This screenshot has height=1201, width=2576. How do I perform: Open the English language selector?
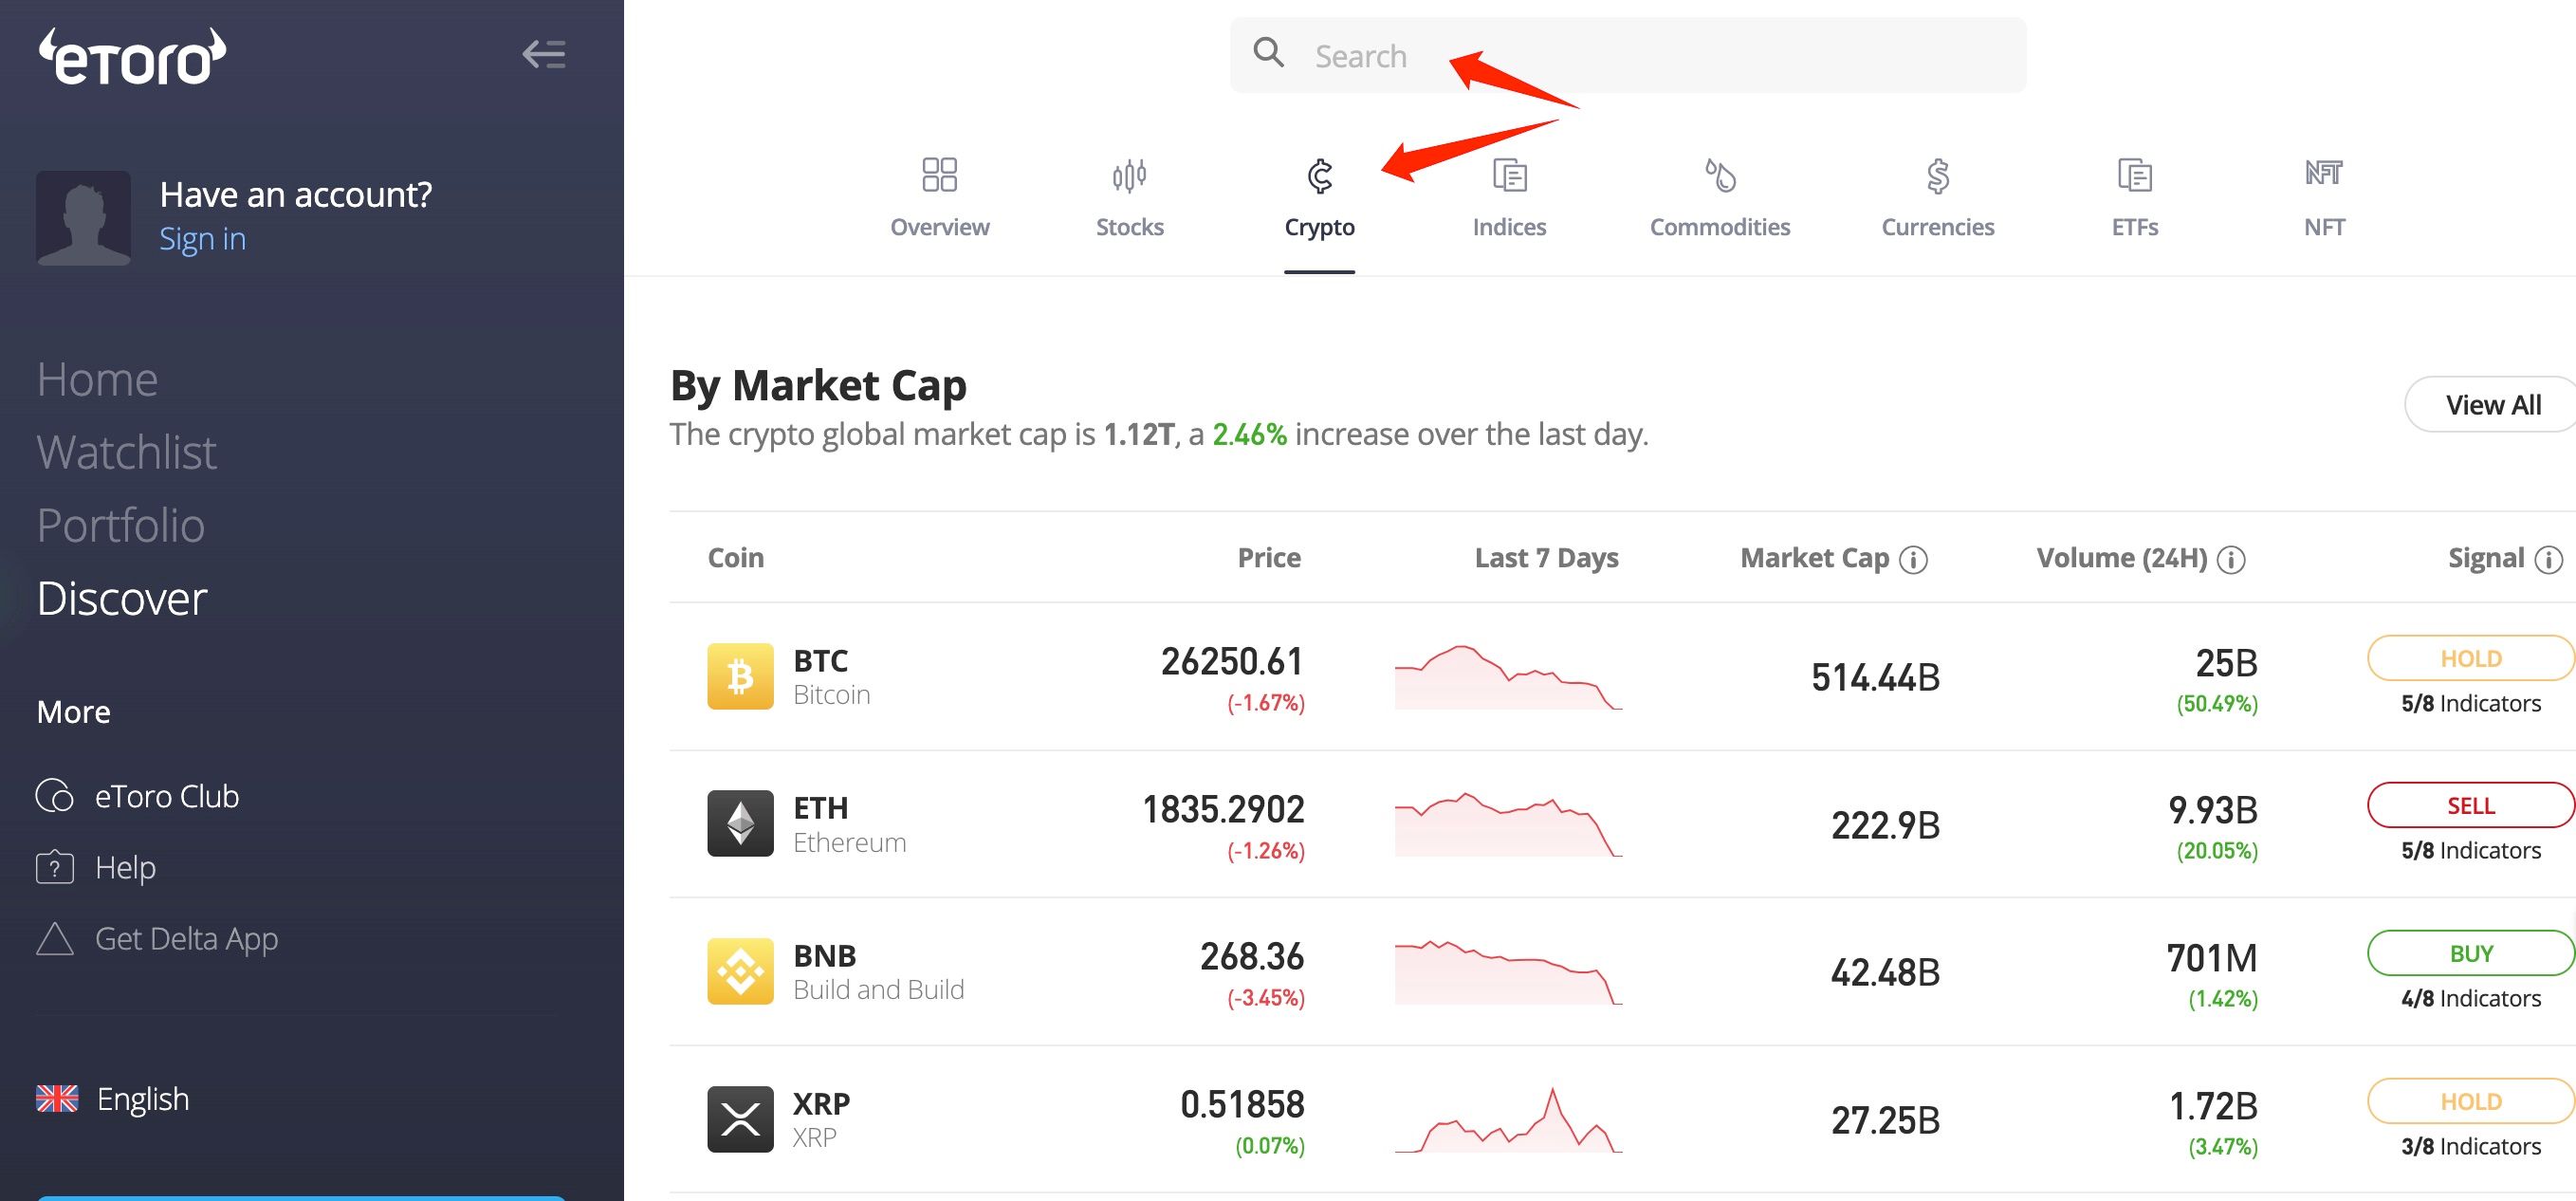click(142, 1098)
